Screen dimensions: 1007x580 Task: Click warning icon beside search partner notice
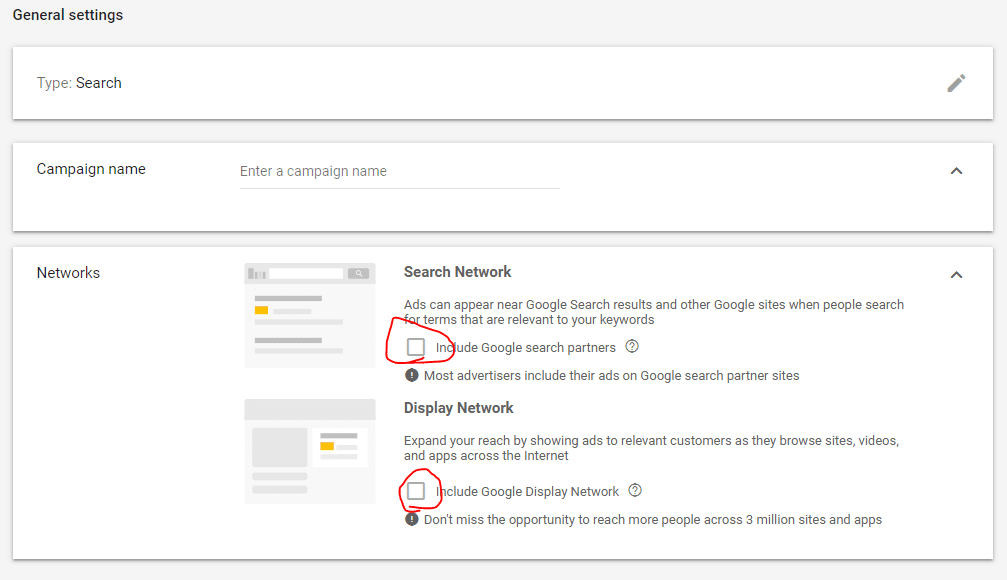click(x=412, y=375)
